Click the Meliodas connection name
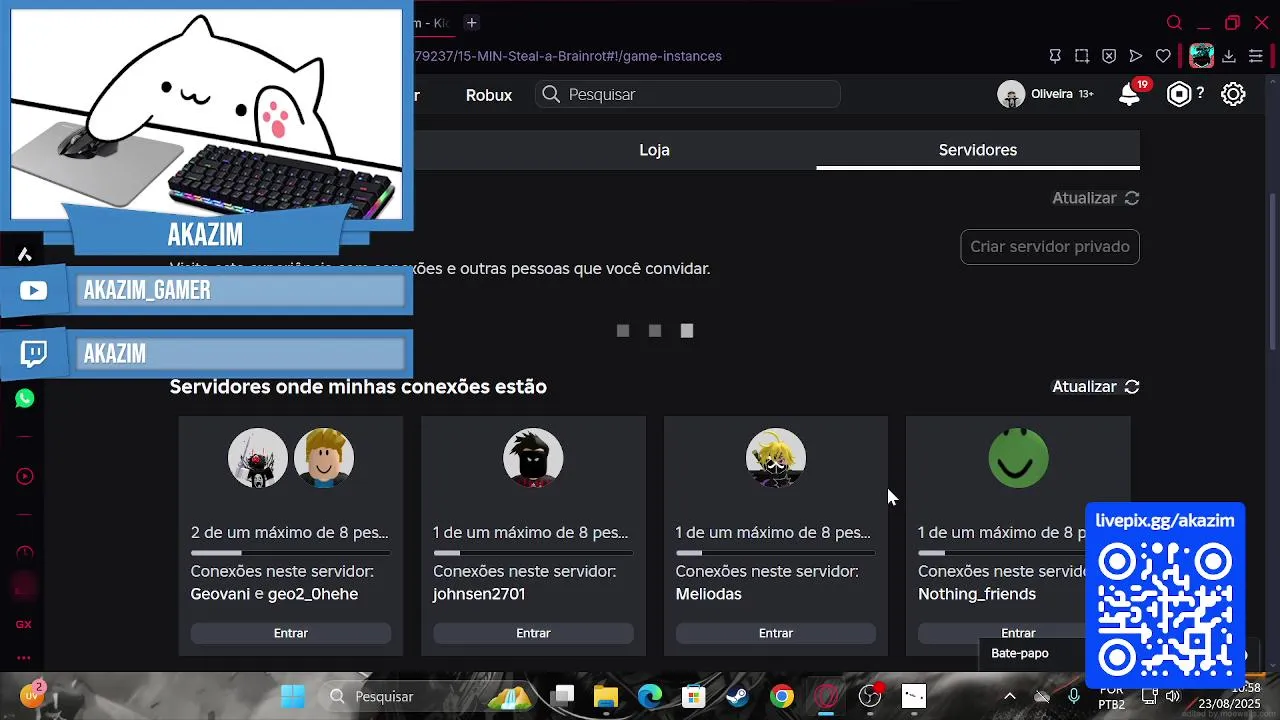1280x720 pixels. [x=709, y=594]
